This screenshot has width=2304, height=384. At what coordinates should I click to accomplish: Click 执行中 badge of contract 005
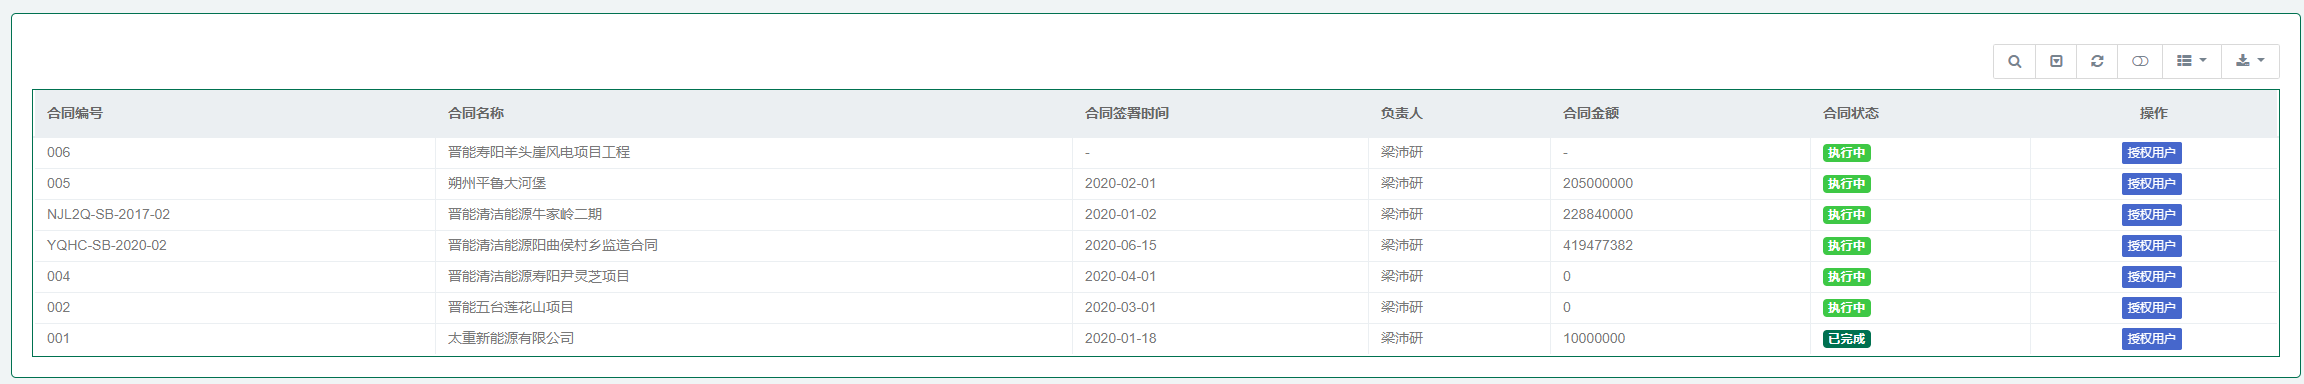click(x=1847, y=184)
